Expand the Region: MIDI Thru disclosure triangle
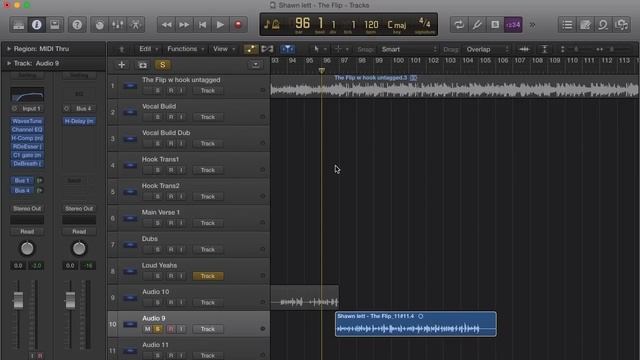The width and height of the screenshot is (640, 360). point(9,49)
